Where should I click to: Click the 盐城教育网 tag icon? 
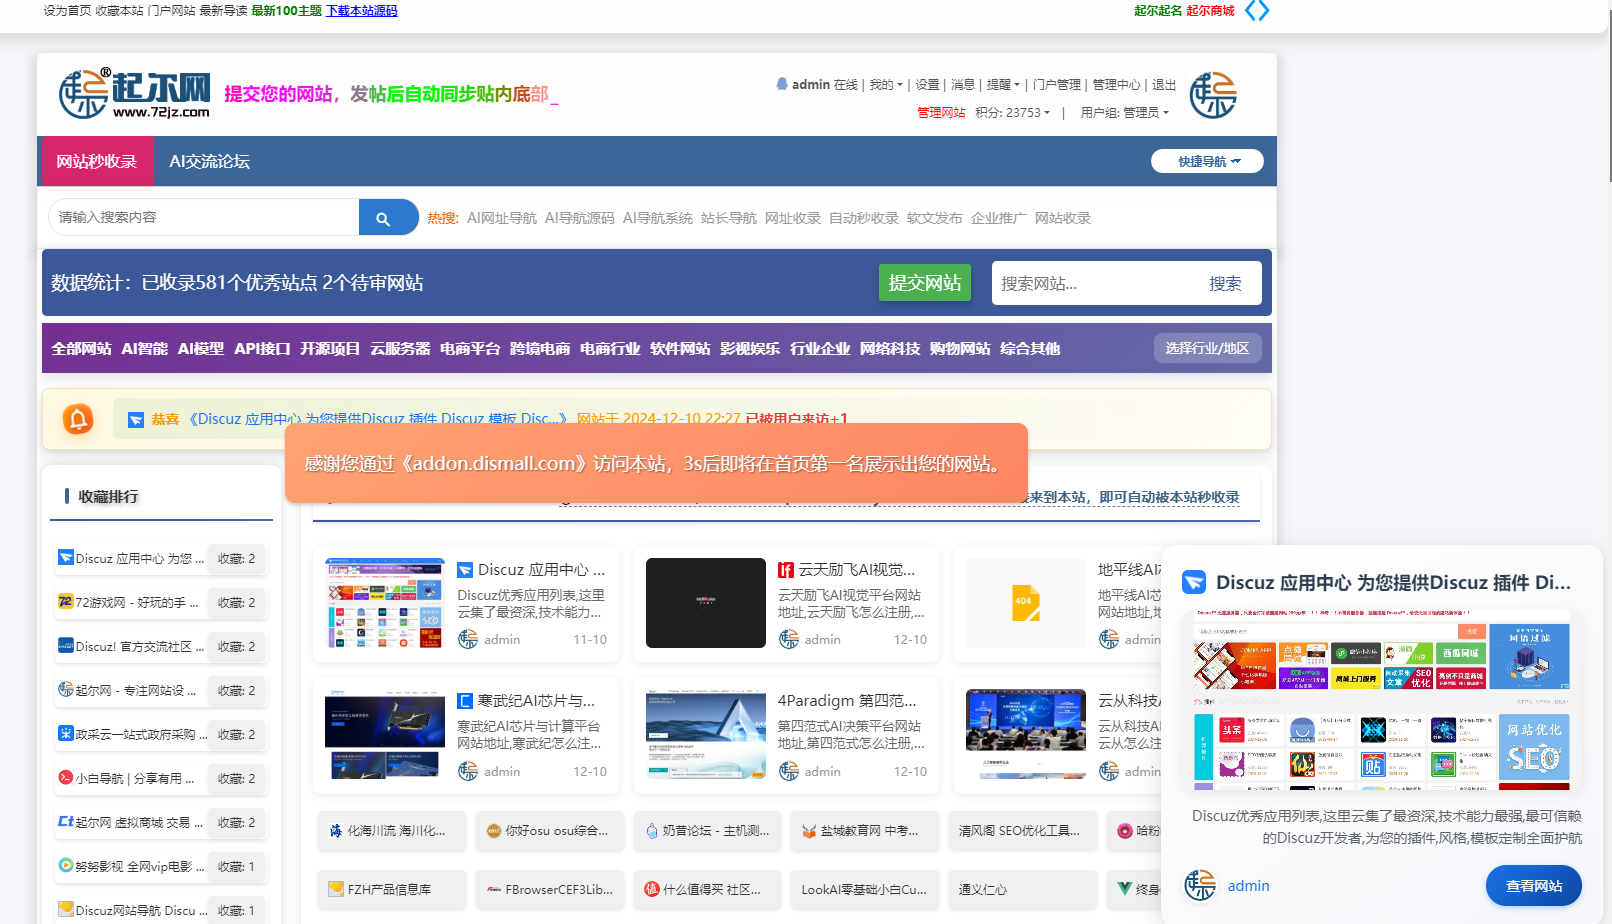pos(809,831)
